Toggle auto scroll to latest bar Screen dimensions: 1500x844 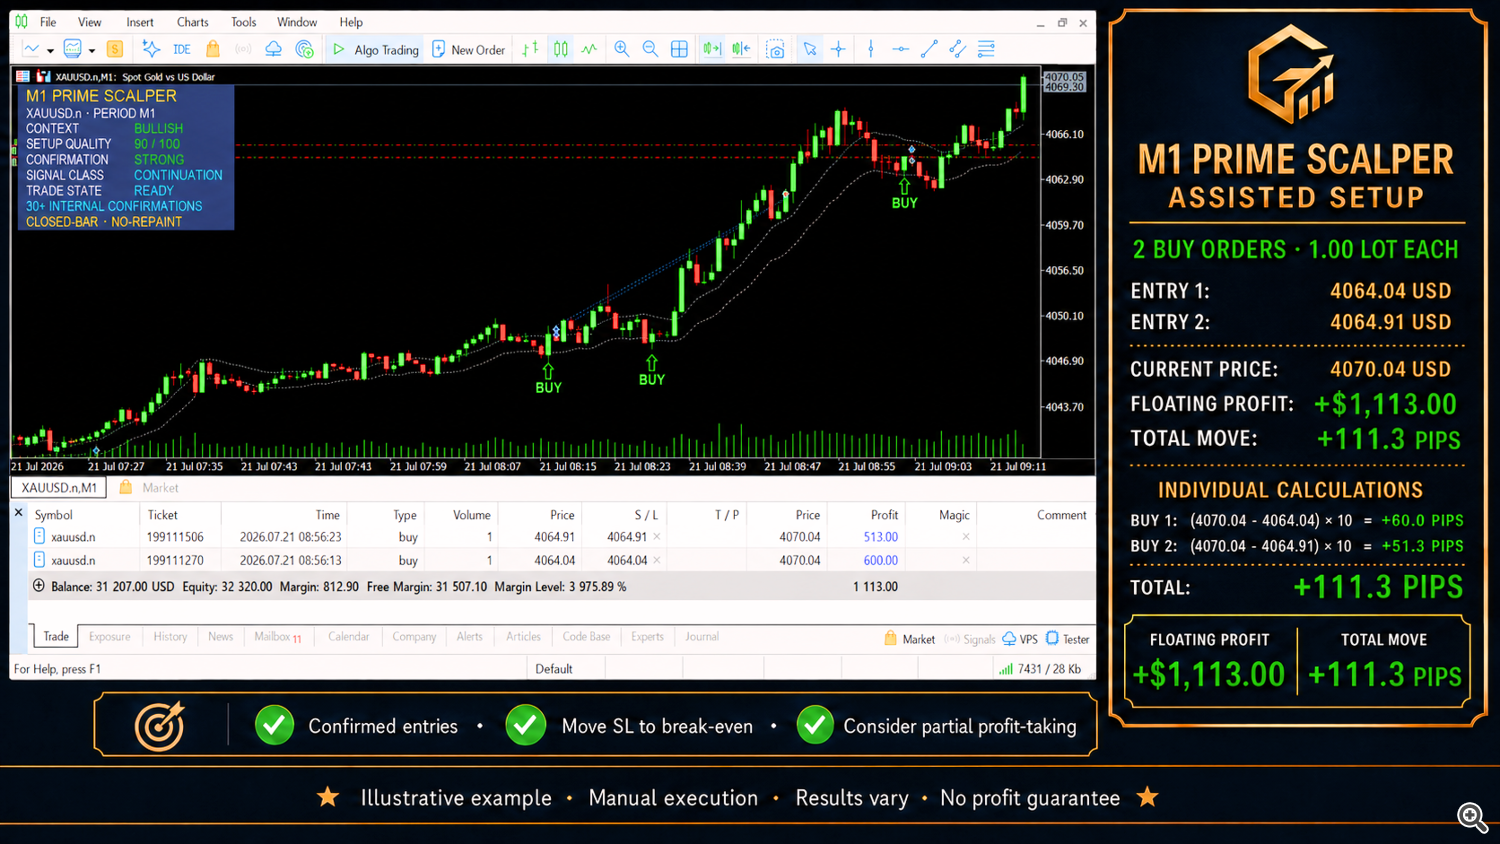pos(741,49)
